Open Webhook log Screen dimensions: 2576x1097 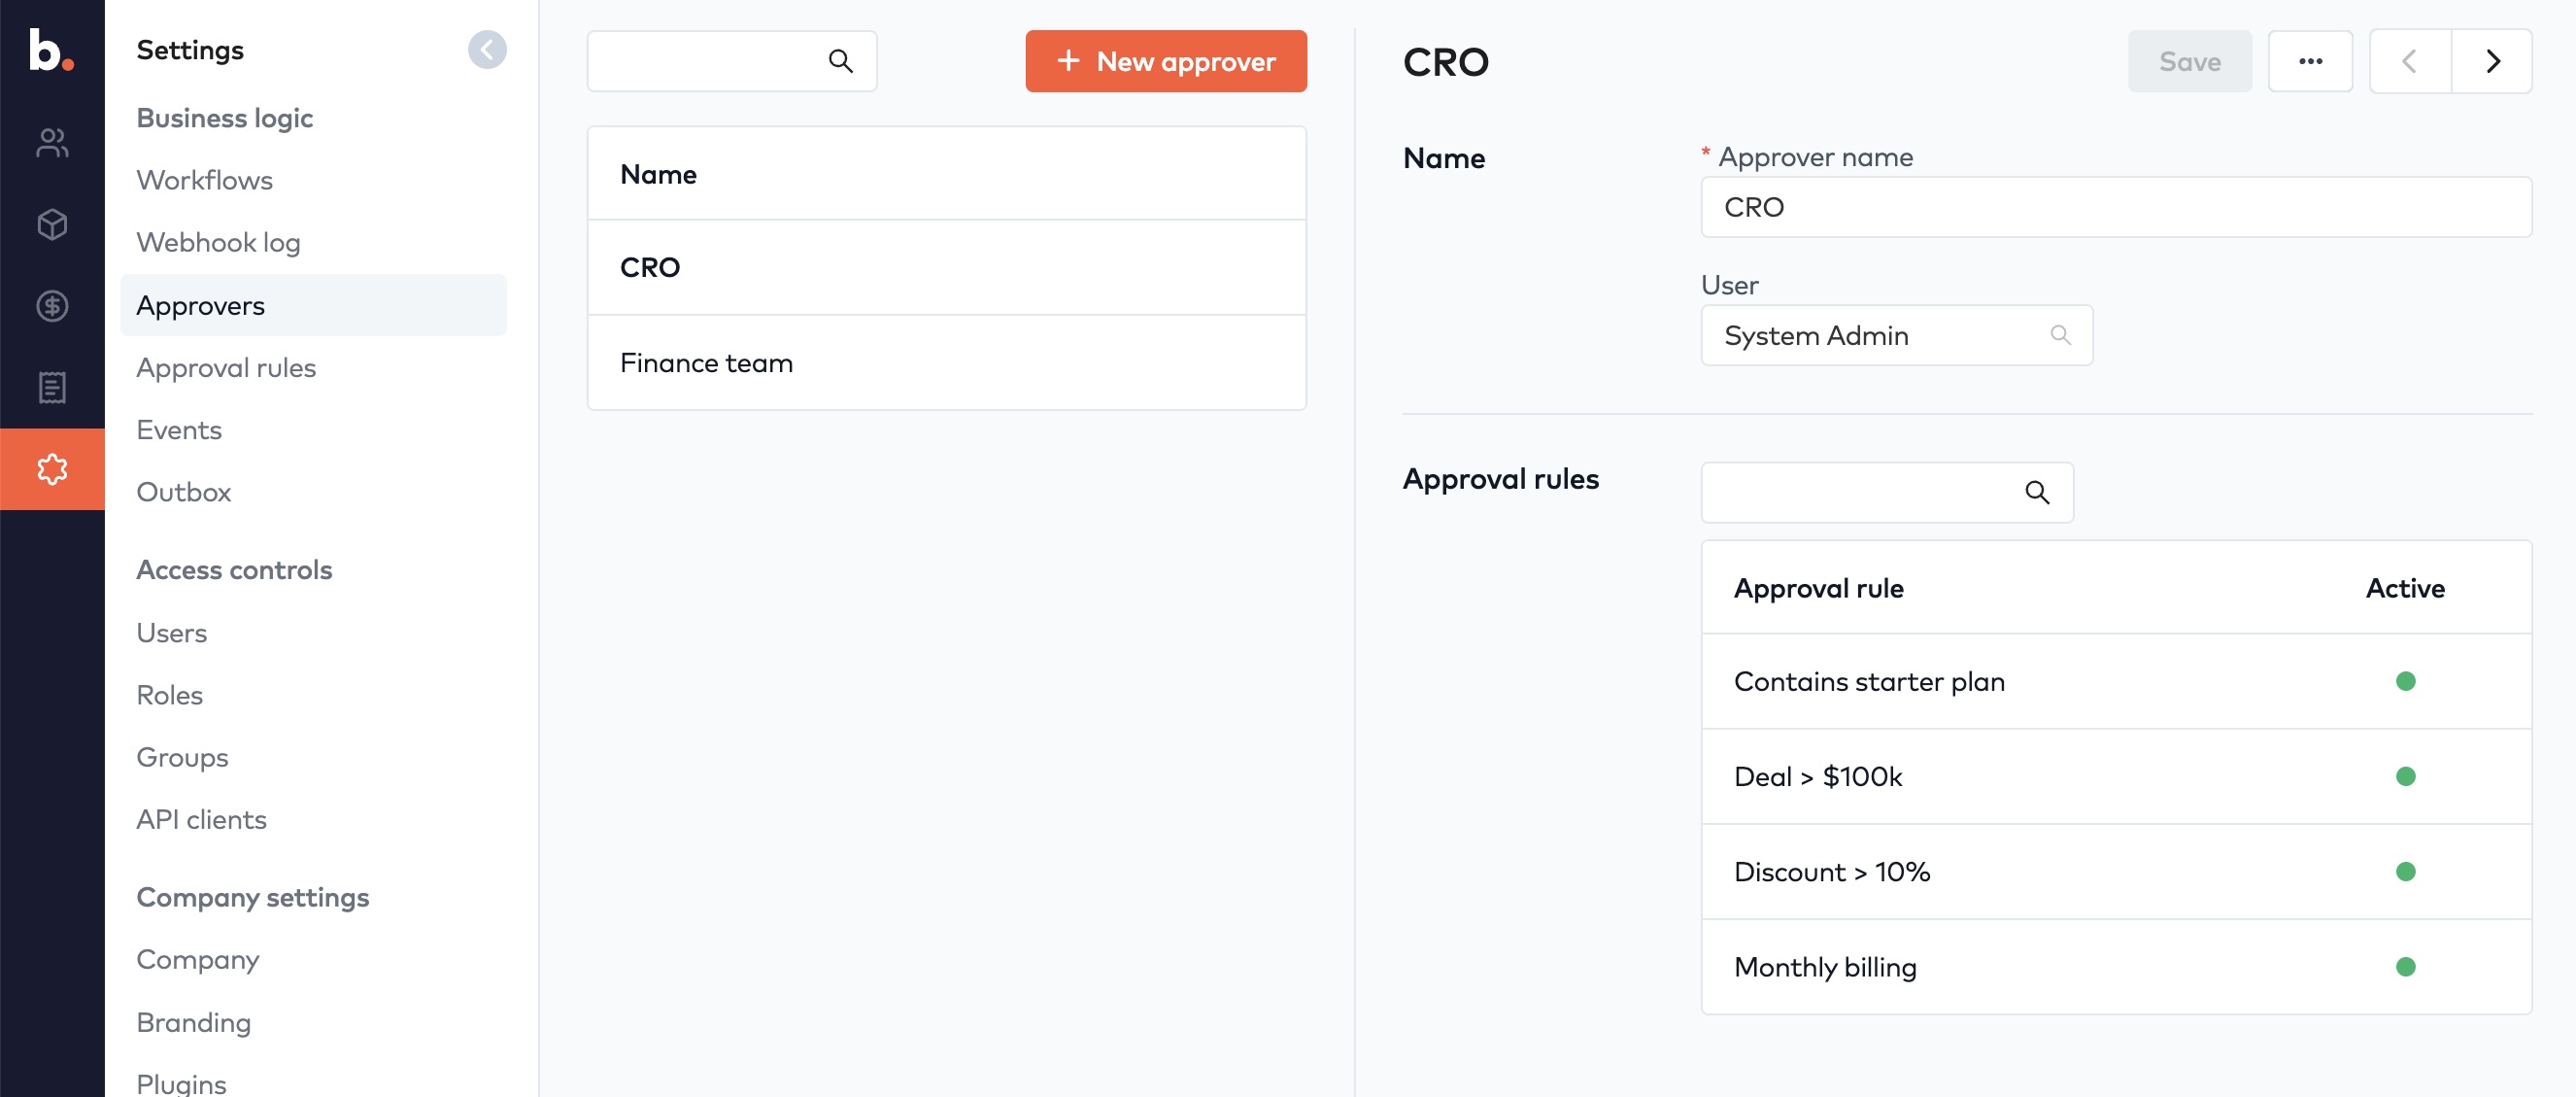point(218,242)
